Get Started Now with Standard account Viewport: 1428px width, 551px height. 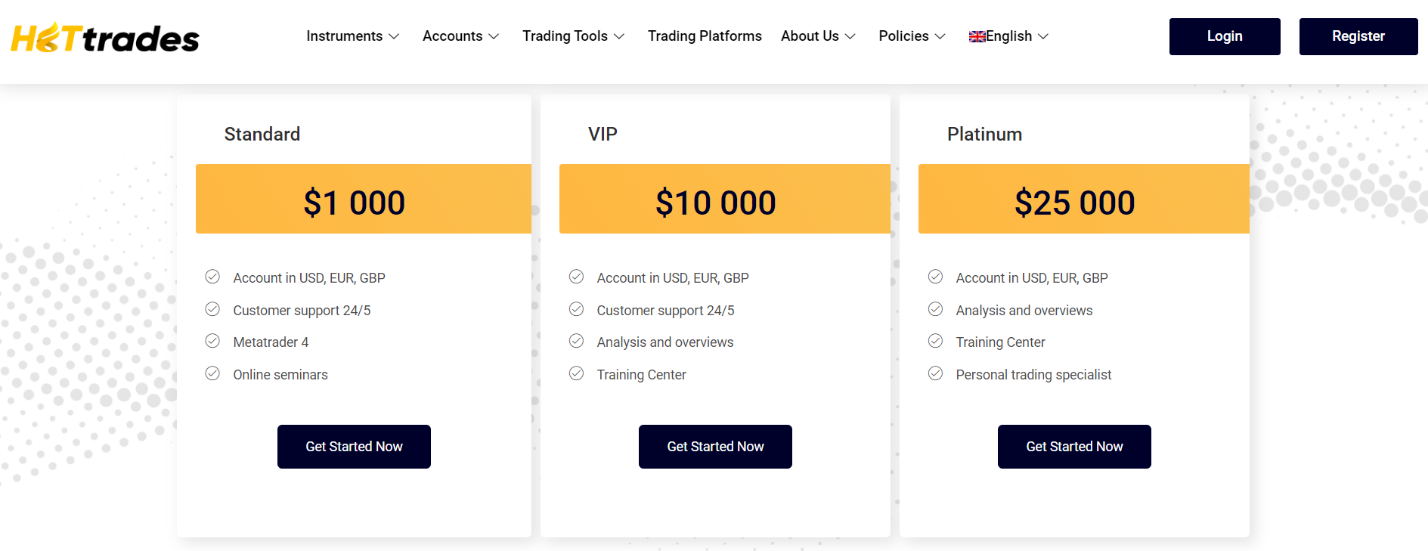354,446
